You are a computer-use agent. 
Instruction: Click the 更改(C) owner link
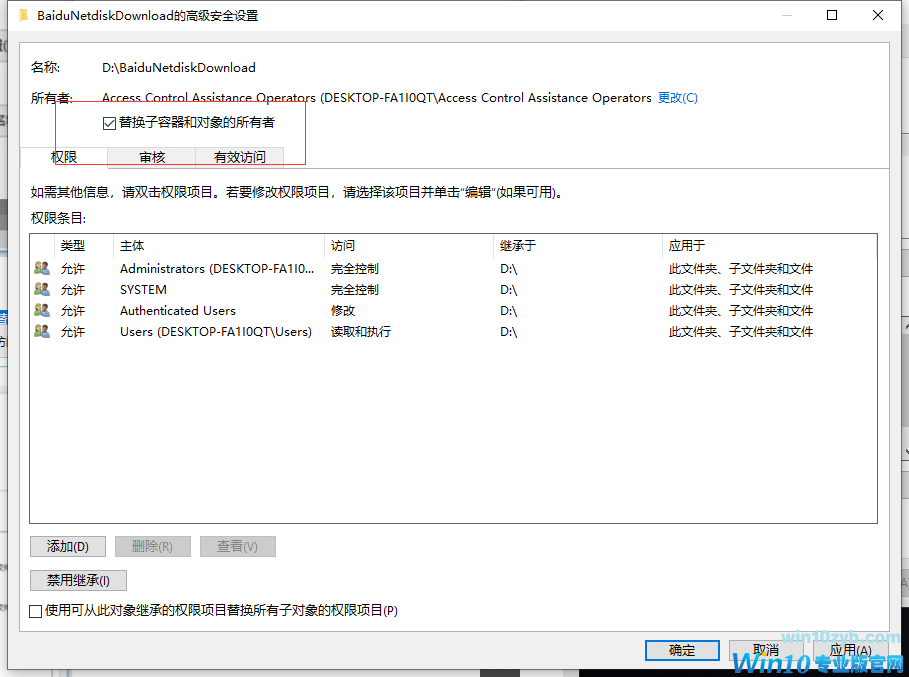[x=677, y=98]
